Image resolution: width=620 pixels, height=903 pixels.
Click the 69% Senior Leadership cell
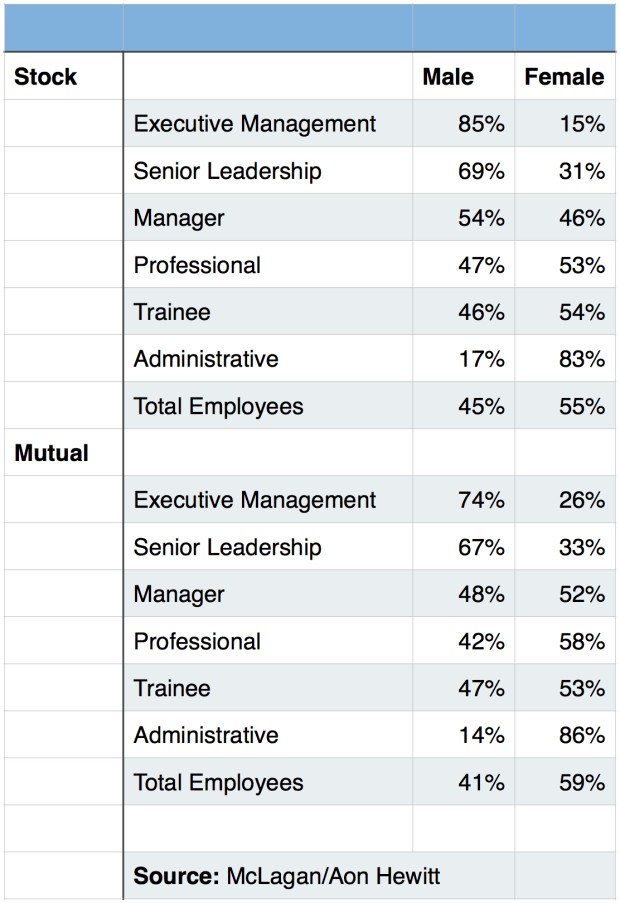[481, 171]
